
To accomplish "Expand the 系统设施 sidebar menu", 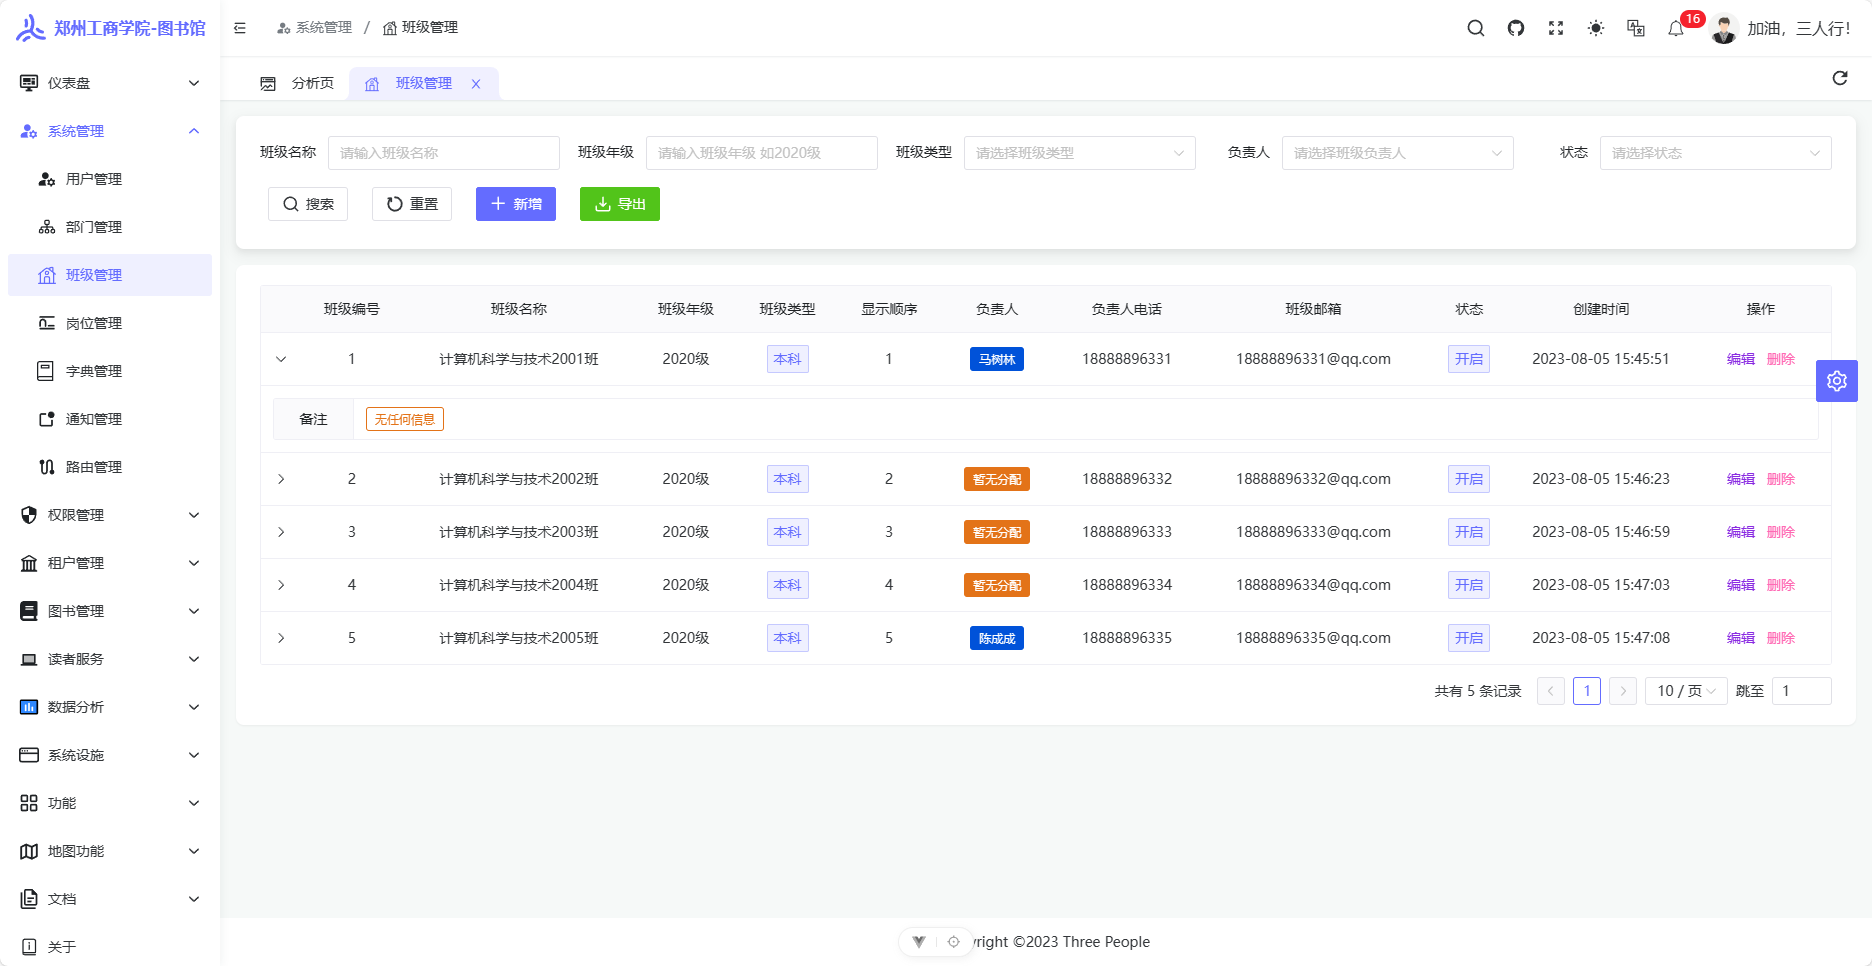I will pyautogui.click(x=110, y=755).
